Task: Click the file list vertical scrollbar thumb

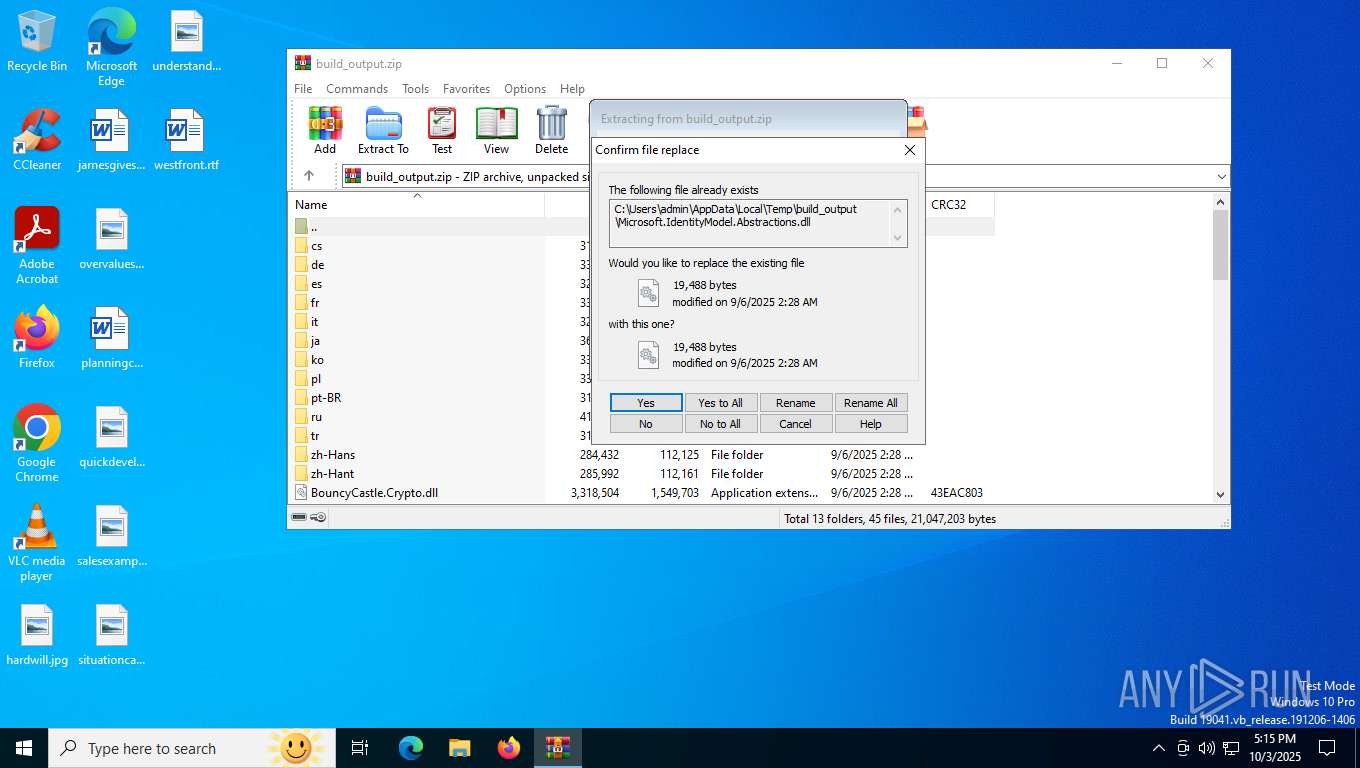Action: [x=1220, y=245]
